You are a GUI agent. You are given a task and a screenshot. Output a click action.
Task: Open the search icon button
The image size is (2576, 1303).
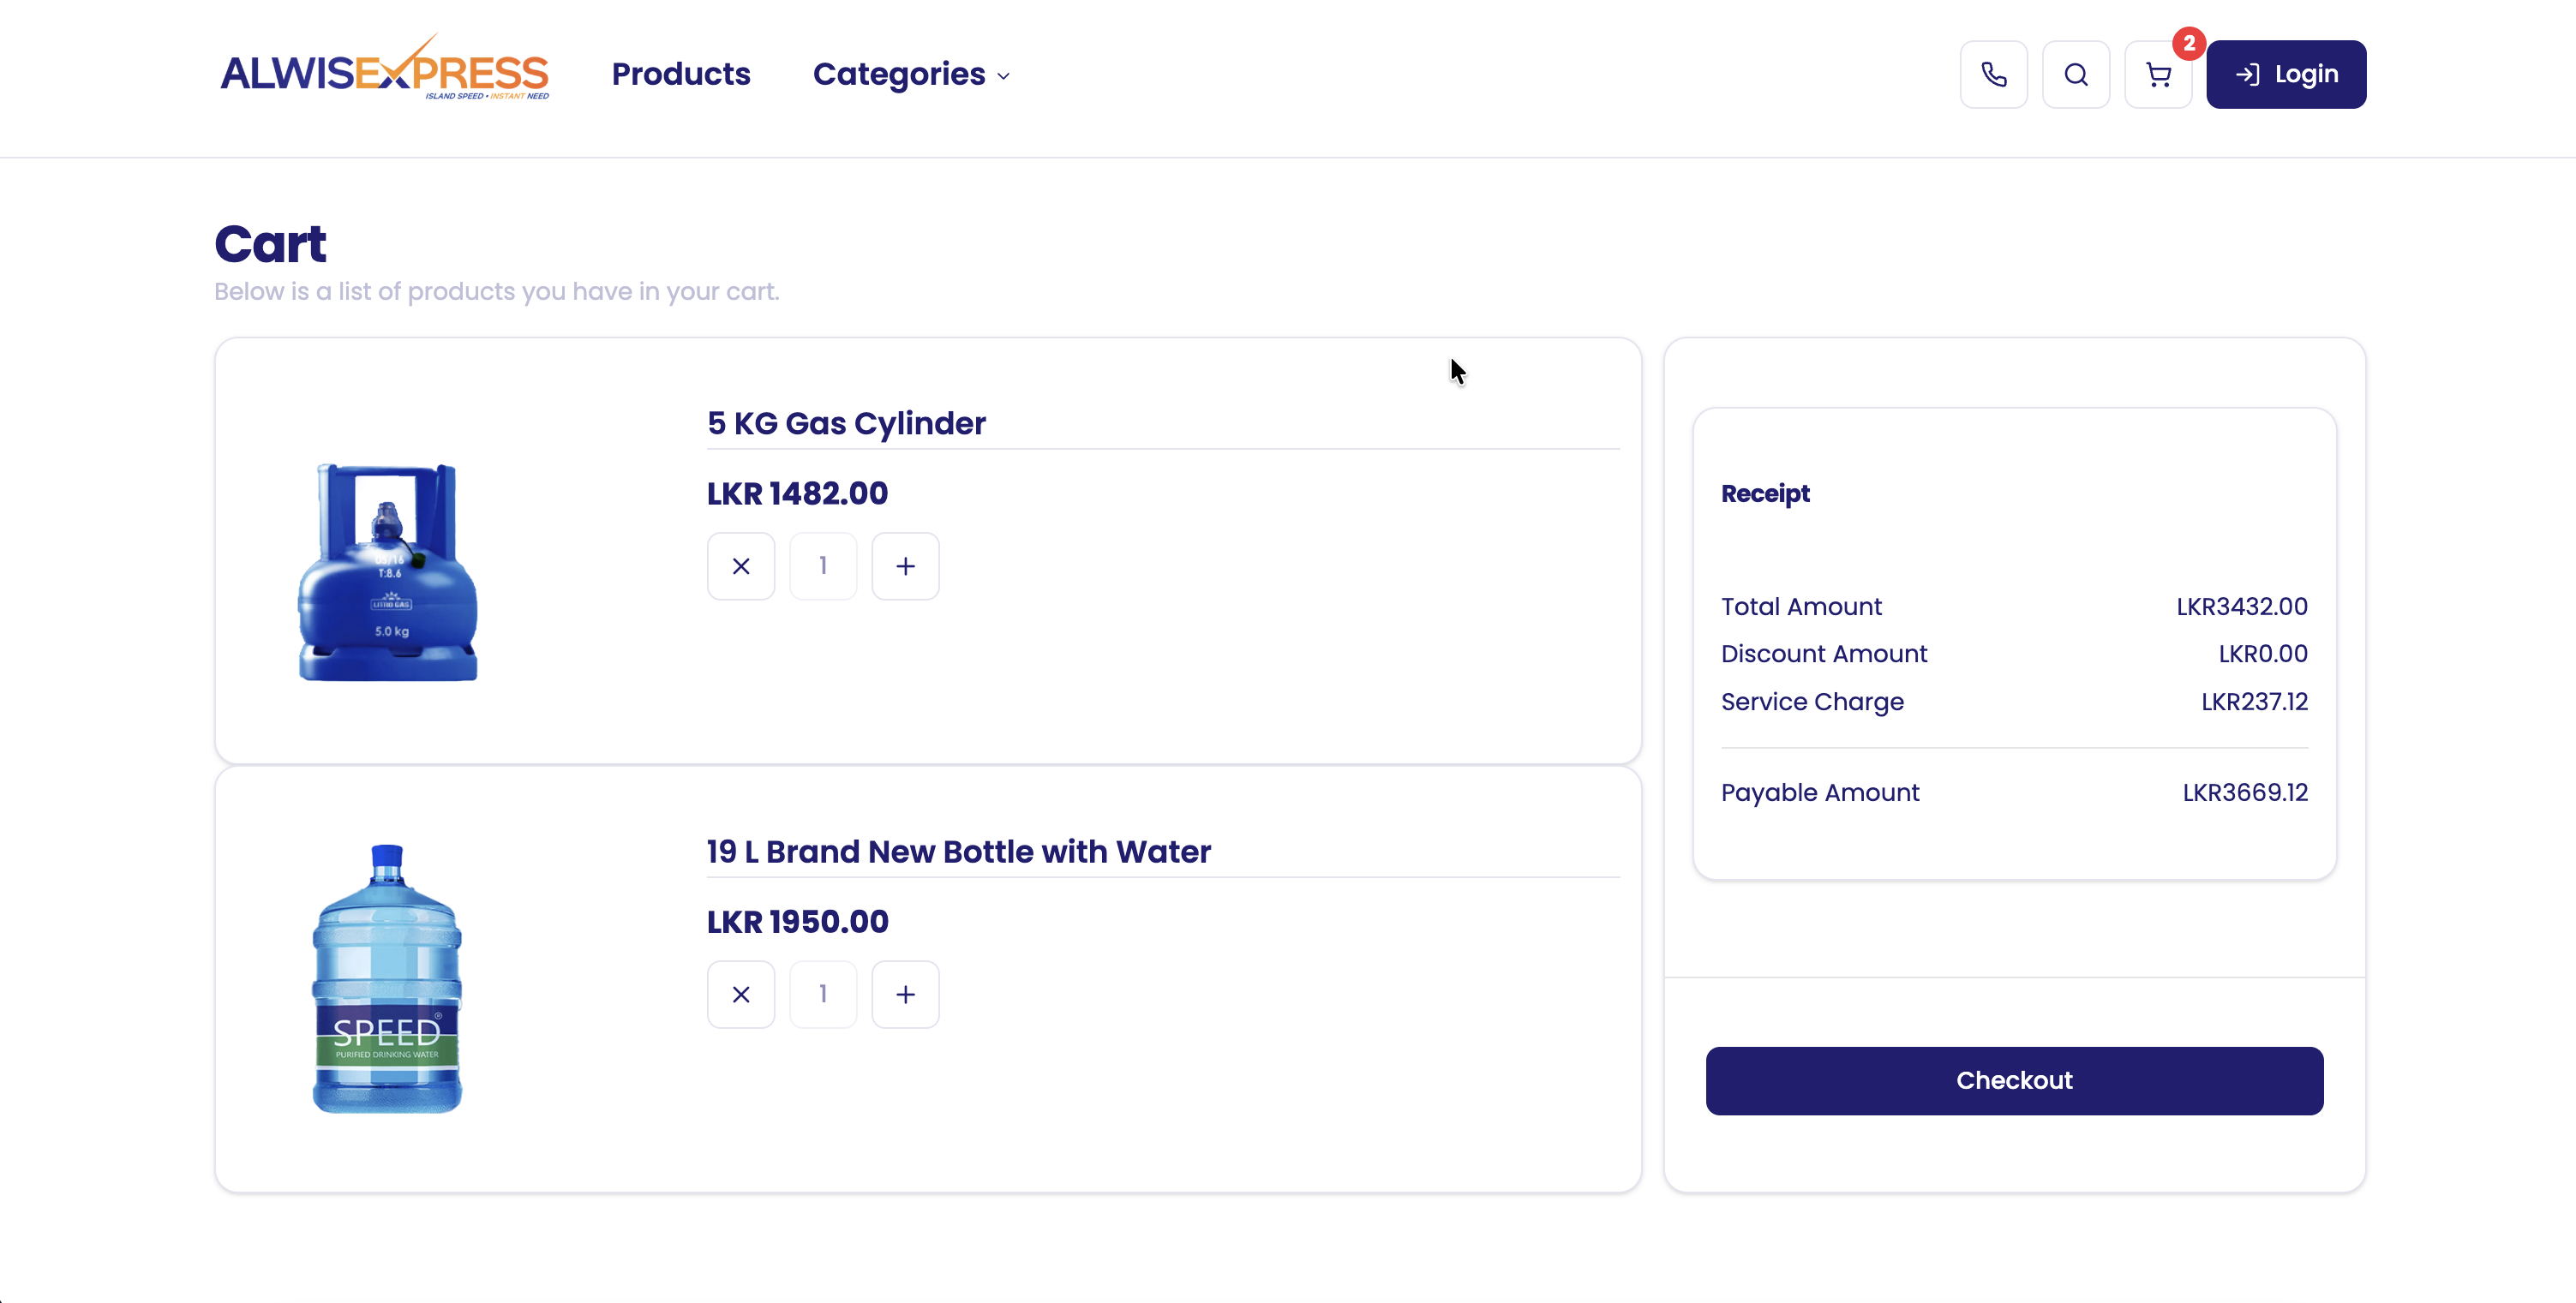click(2075, 74)
